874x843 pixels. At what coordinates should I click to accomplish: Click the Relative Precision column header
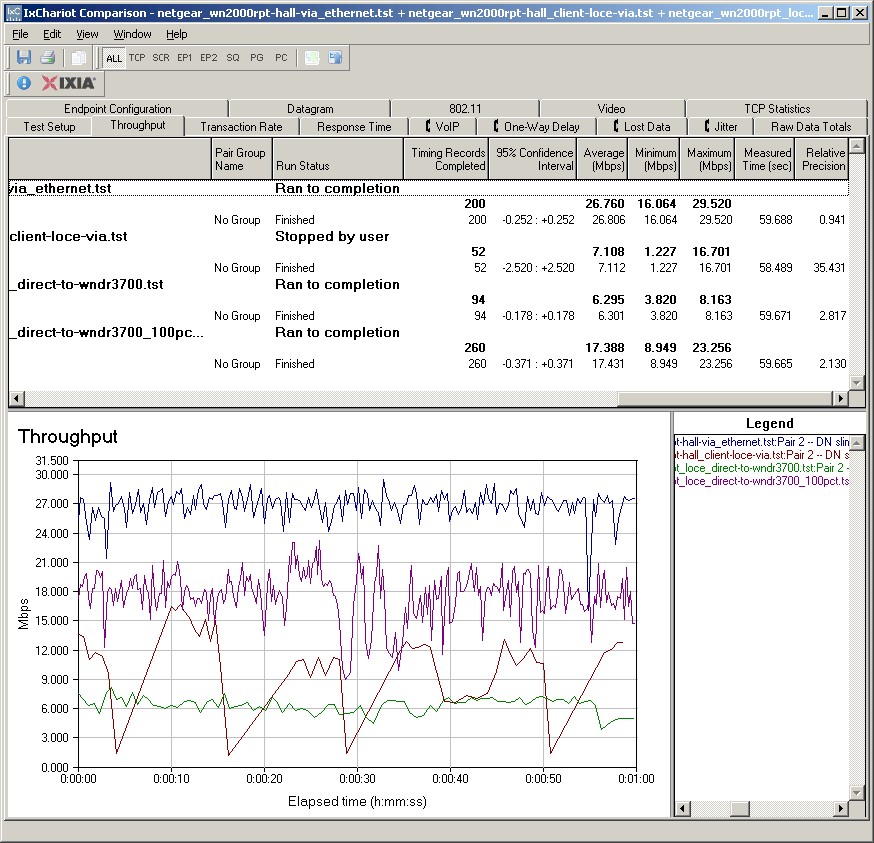[x=822, y=159]
